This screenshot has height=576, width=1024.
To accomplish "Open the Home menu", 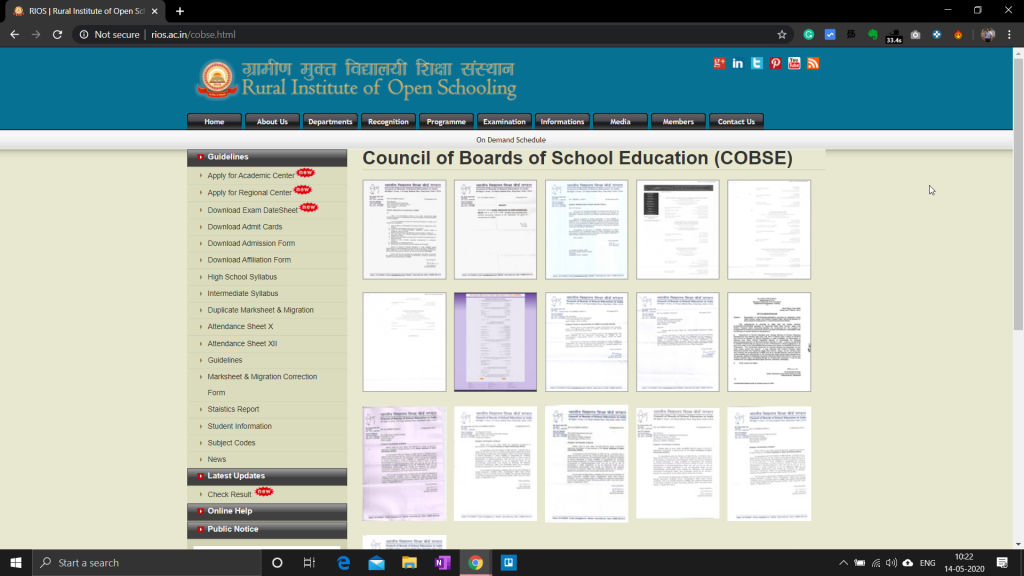I will pyautogui.click(x=214, y=121).
